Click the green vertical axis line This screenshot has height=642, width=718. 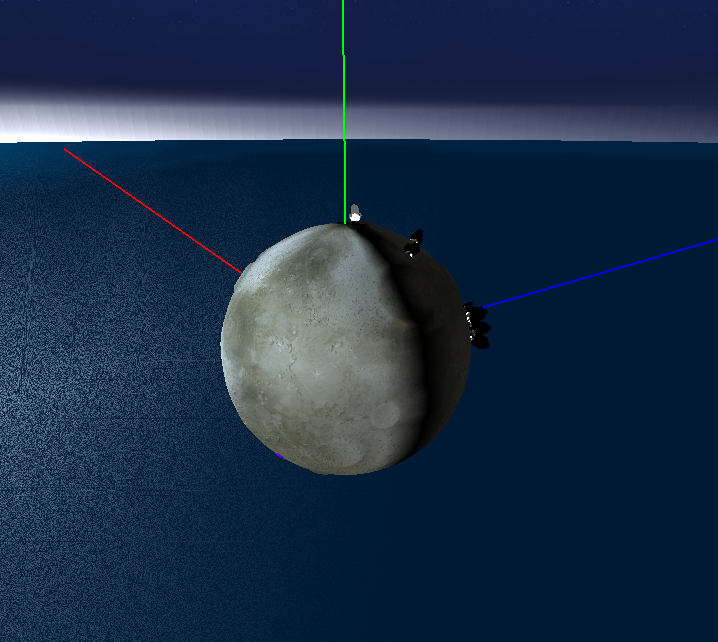click(344, 112)
